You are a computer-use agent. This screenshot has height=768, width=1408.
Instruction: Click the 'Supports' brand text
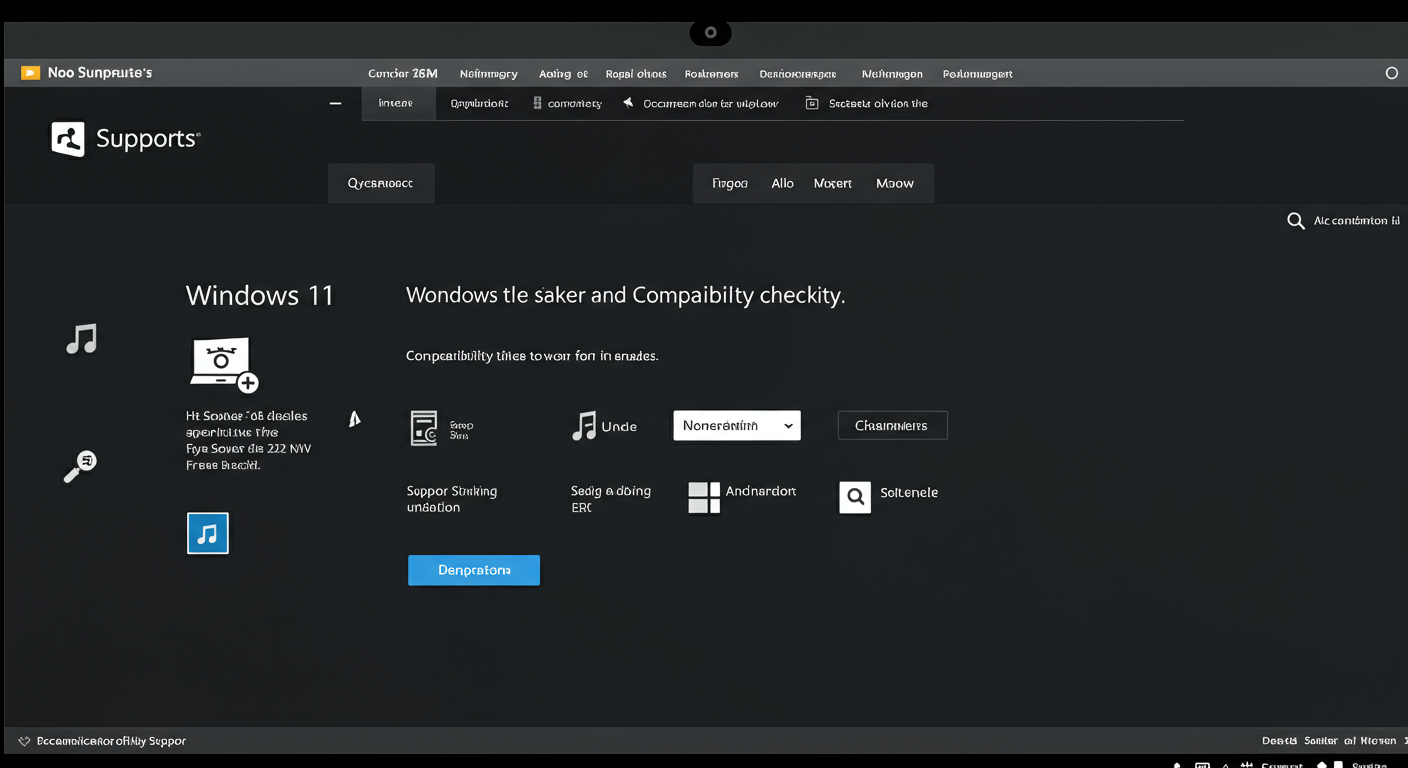point(148,139)
